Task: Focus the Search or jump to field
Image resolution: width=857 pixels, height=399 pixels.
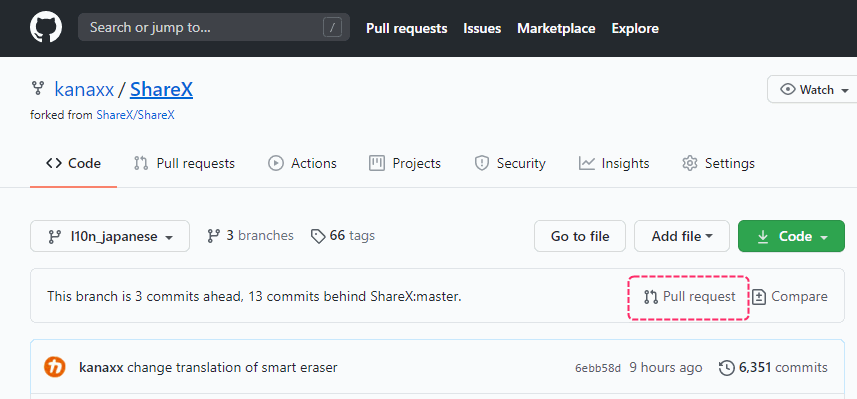Action: (x=214, y=27)
